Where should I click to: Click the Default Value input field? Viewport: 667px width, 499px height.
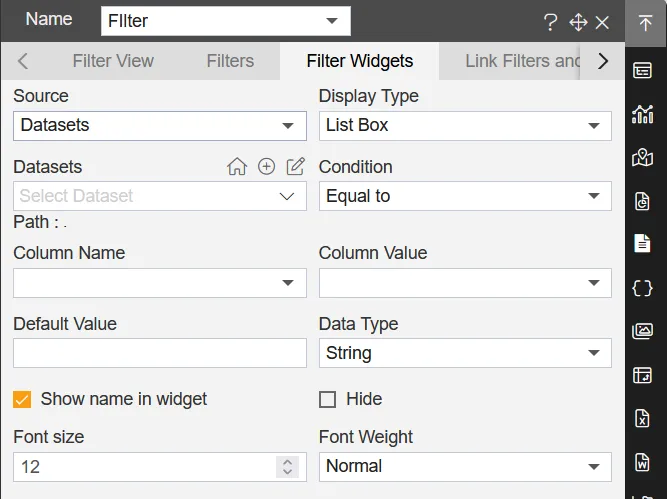tap(160, 353)
